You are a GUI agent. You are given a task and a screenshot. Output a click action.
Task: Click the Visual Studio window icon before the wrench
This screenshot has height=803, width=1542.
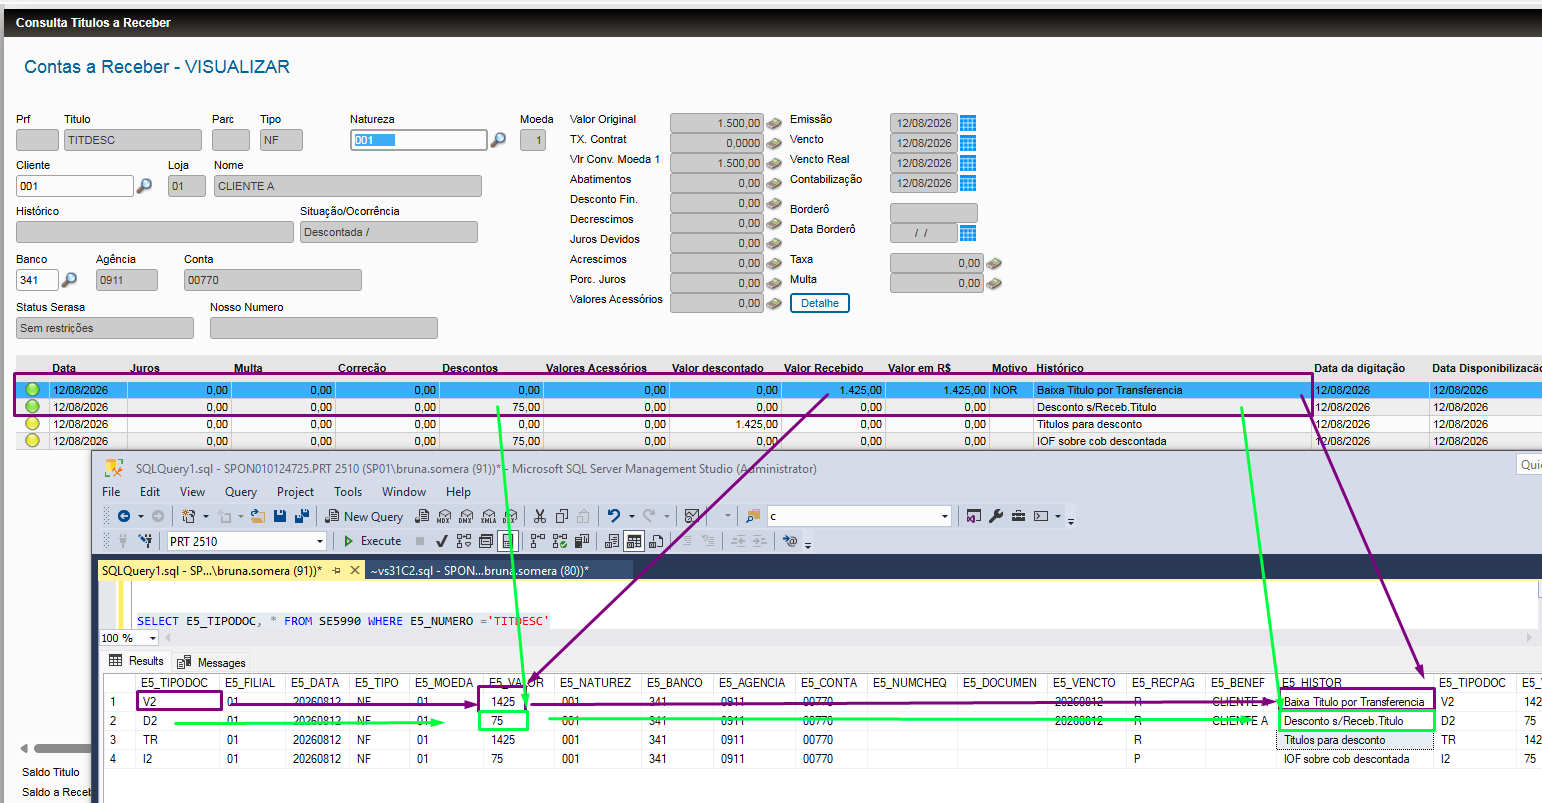pos(973,516)
